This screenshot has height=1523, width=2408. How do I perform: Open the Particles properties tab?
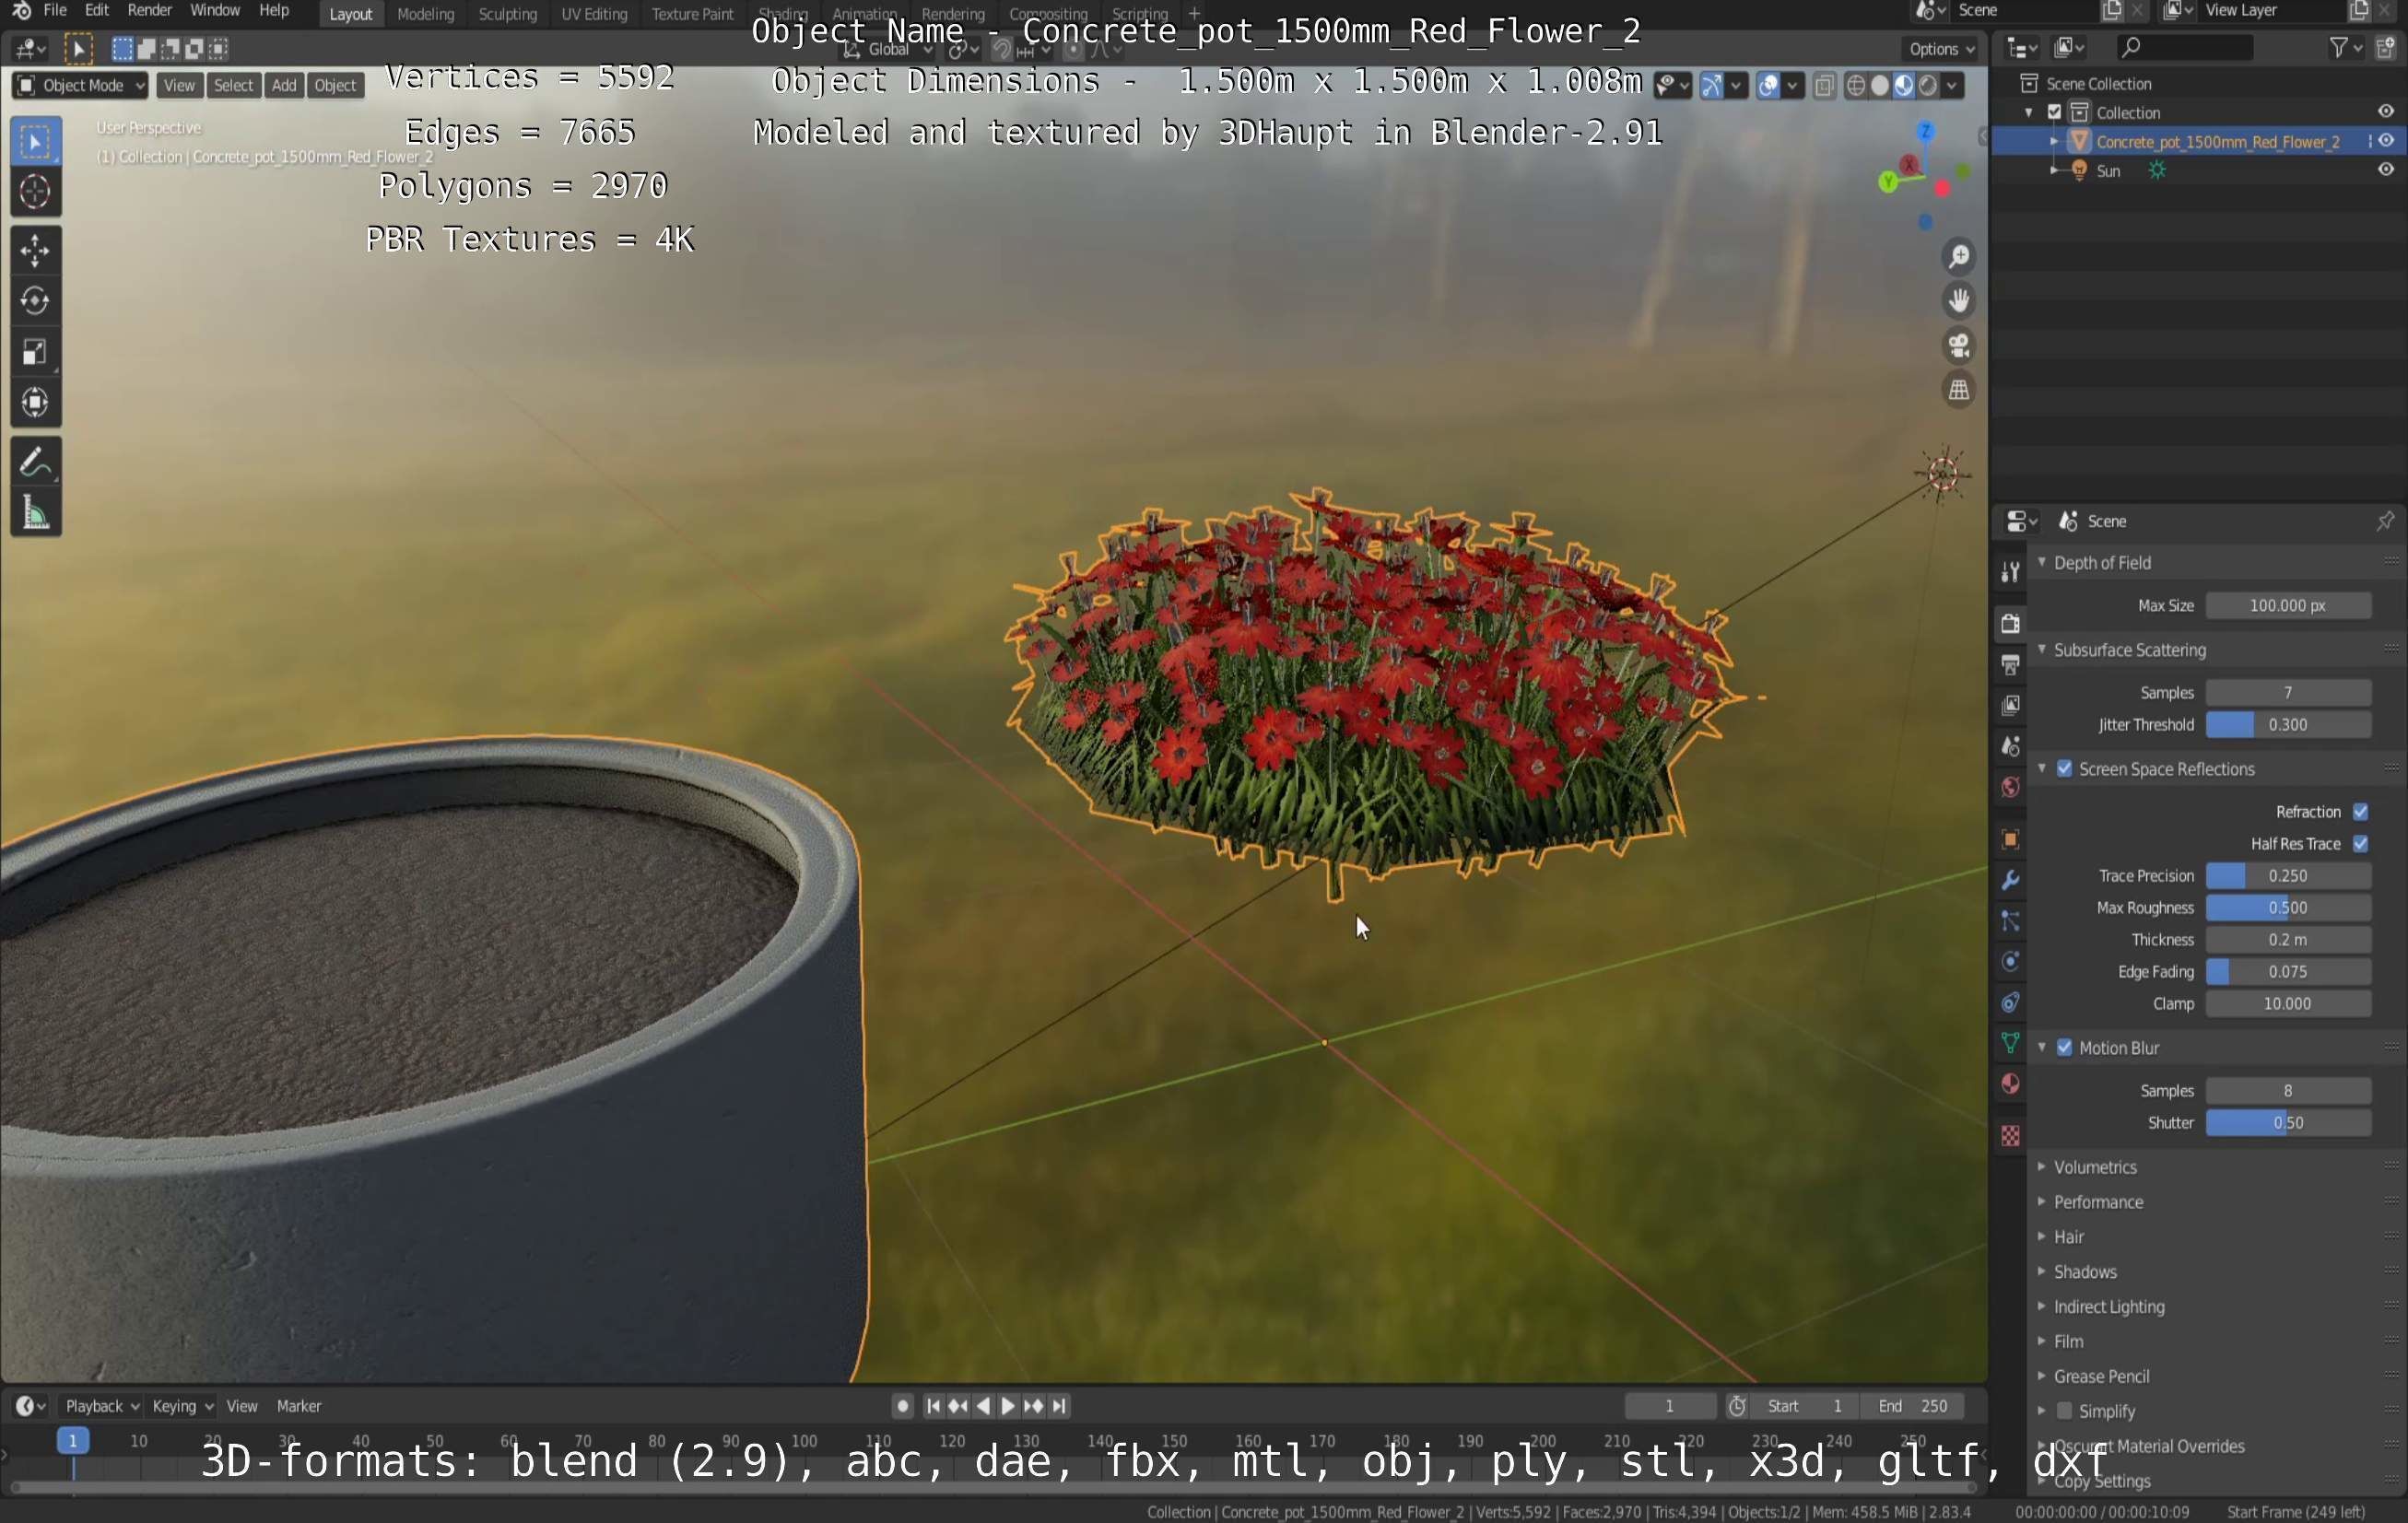point(2010,922)
